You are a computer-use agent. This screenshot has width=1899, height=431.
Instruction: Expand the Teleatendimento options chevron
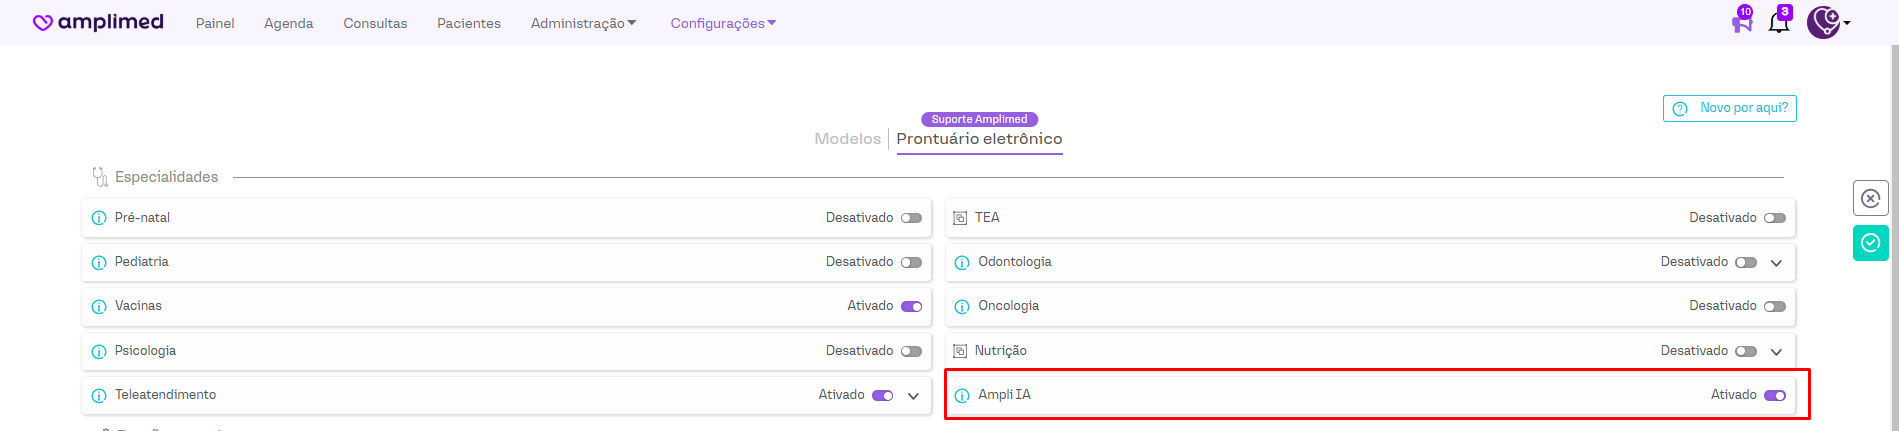pyautogui.click(x=913, y=396)
